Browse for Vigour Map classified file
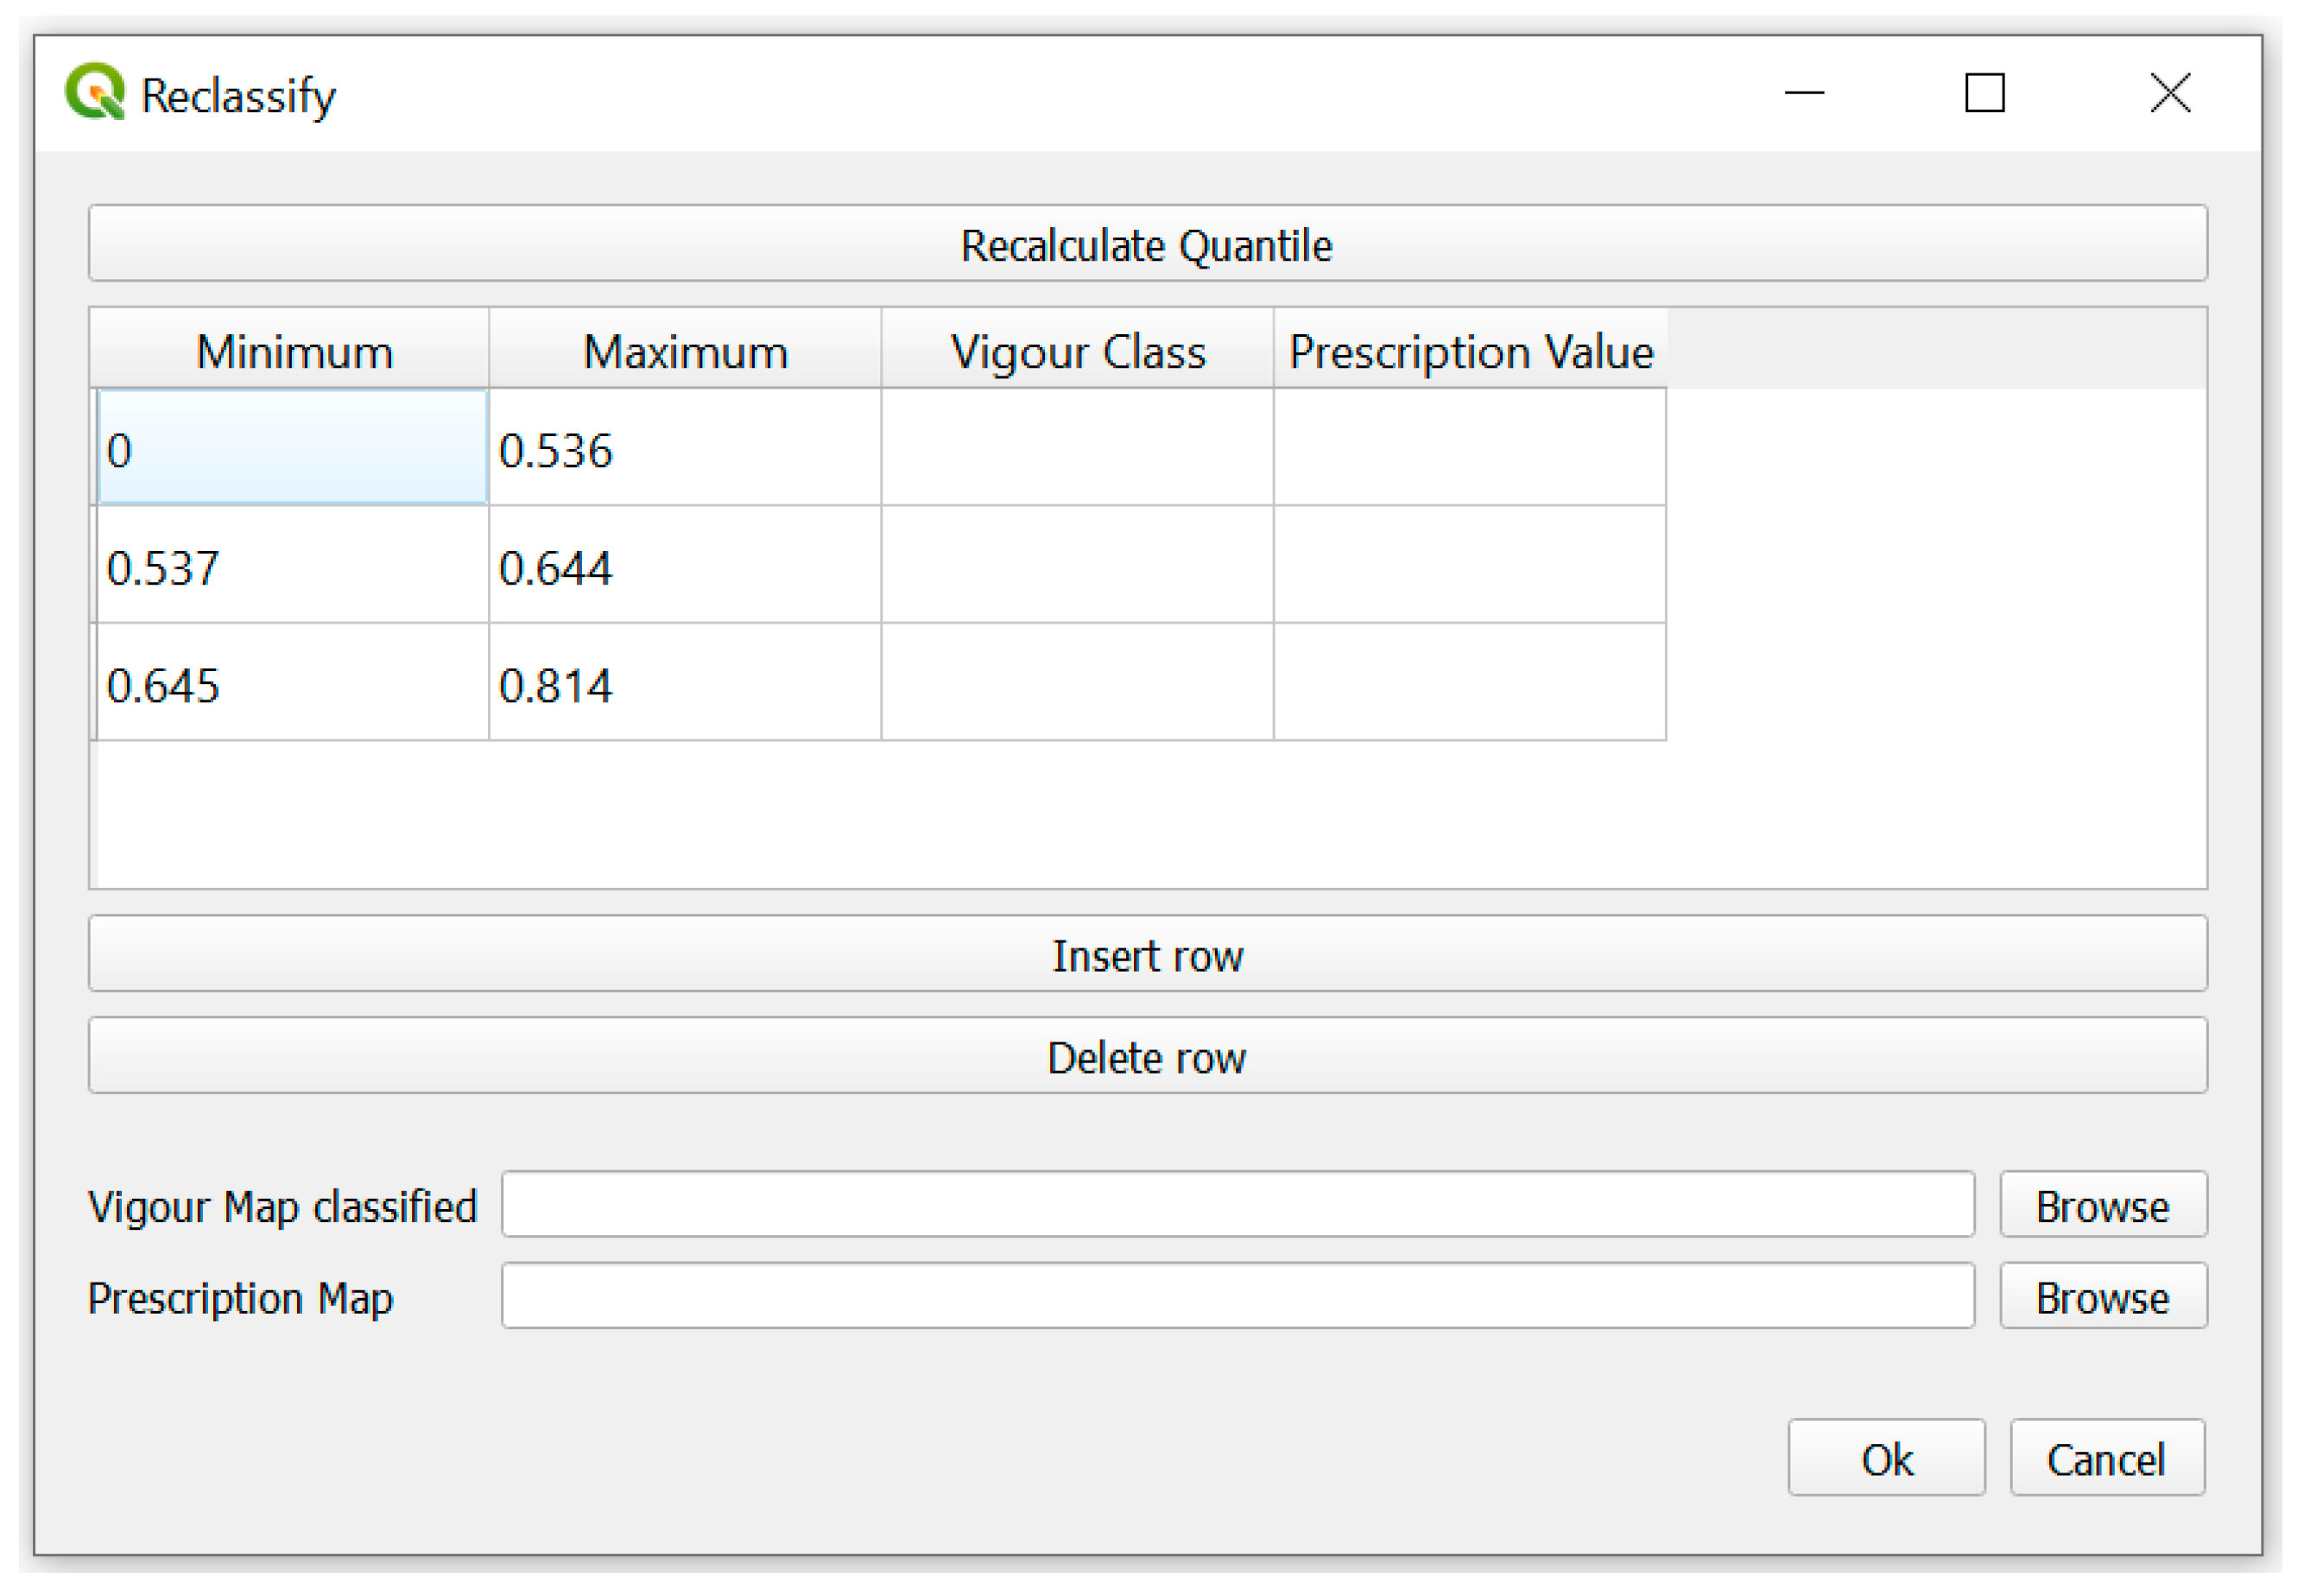This screenshot has height=1596, width=2304. tap(2102, 1205)
